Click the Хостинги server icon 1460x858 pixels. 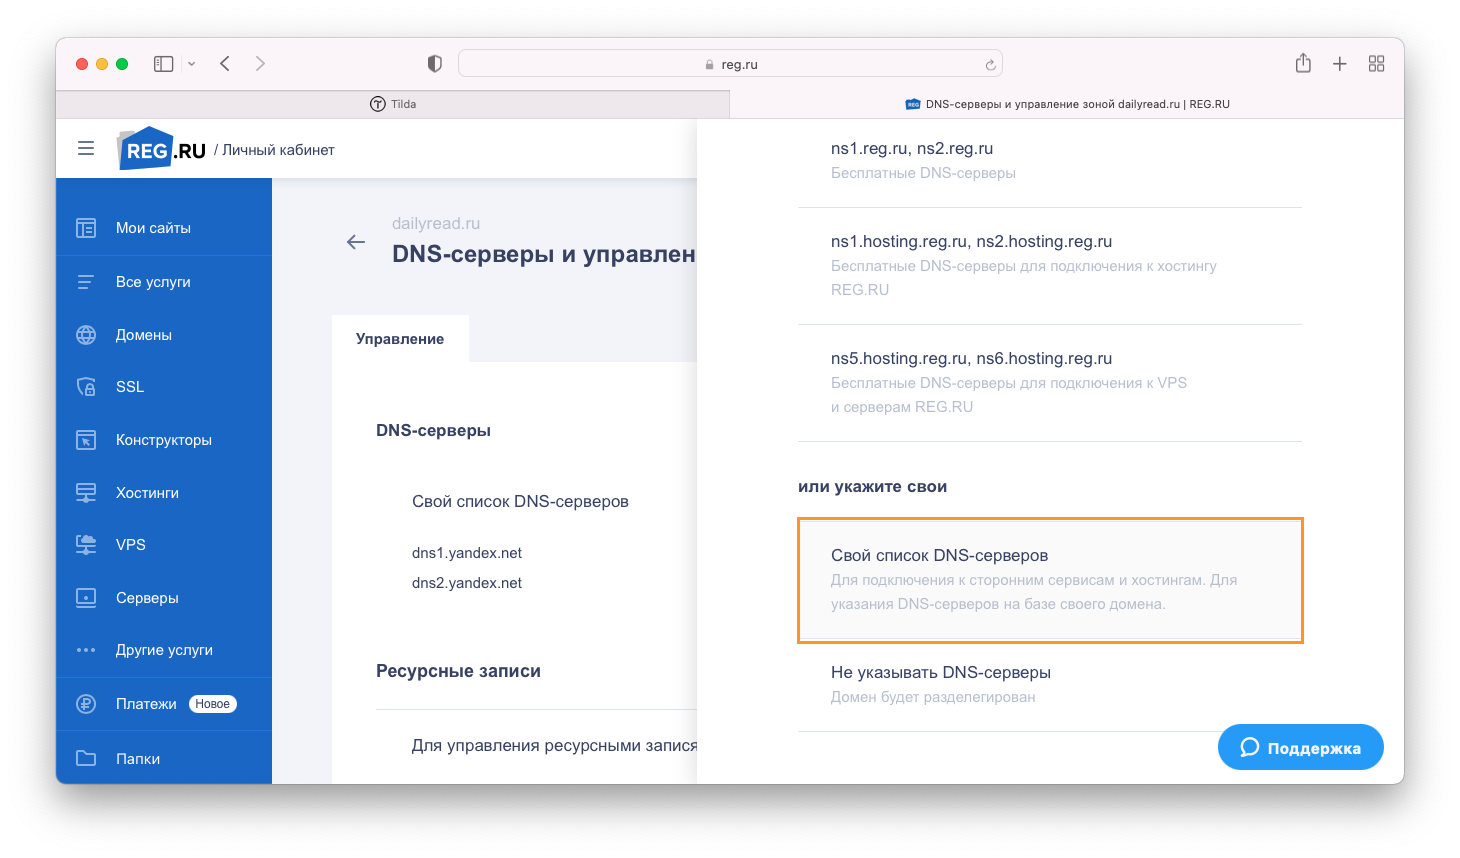tap(86, 493)
